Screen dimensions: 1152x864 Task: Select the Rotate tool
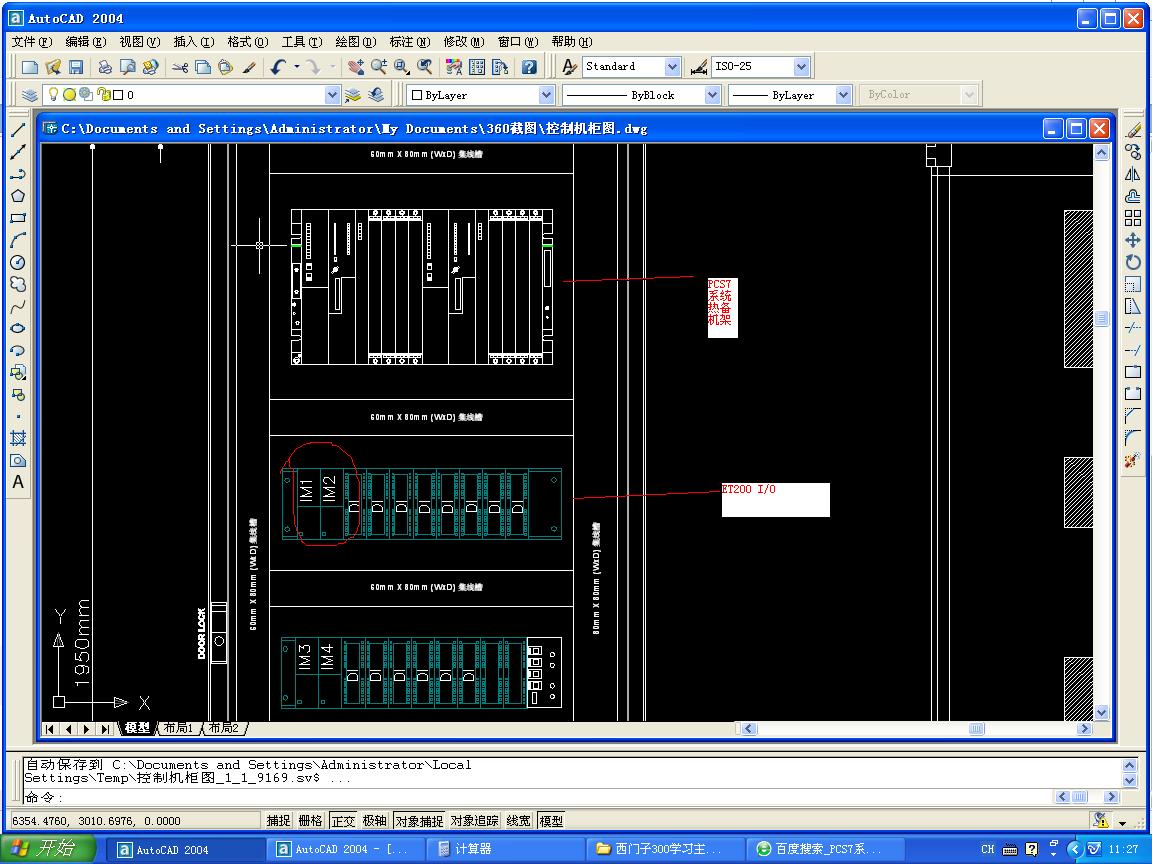tap(1133, 262)
